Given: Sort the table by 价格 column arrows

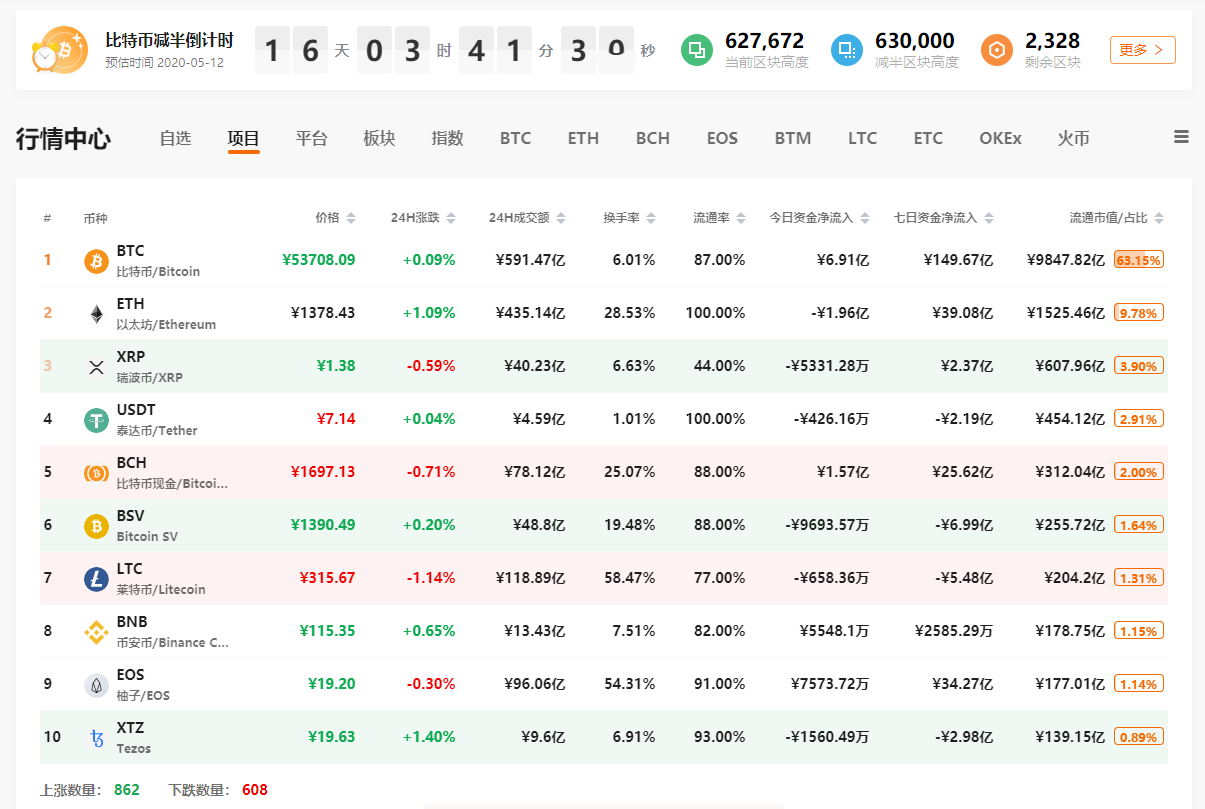Looking at the screenshot, I should pyautogui.click(x=350, y=218).
